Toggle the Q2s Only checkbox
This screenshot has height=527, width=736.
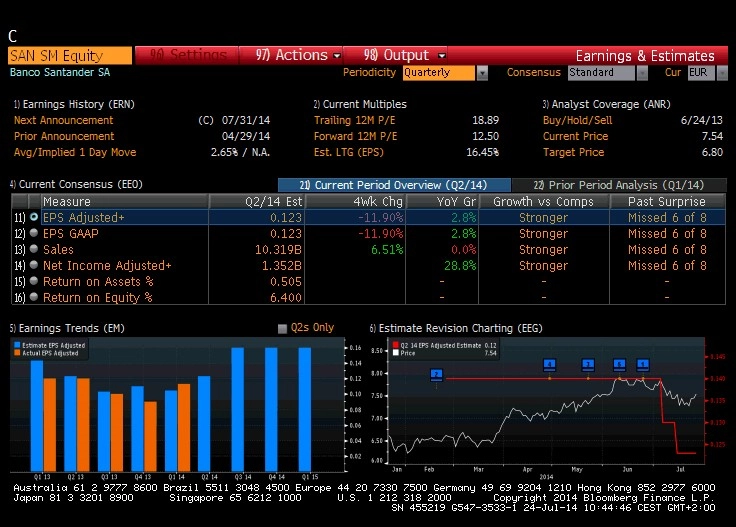pyautogui.click(x=282, y=328)
